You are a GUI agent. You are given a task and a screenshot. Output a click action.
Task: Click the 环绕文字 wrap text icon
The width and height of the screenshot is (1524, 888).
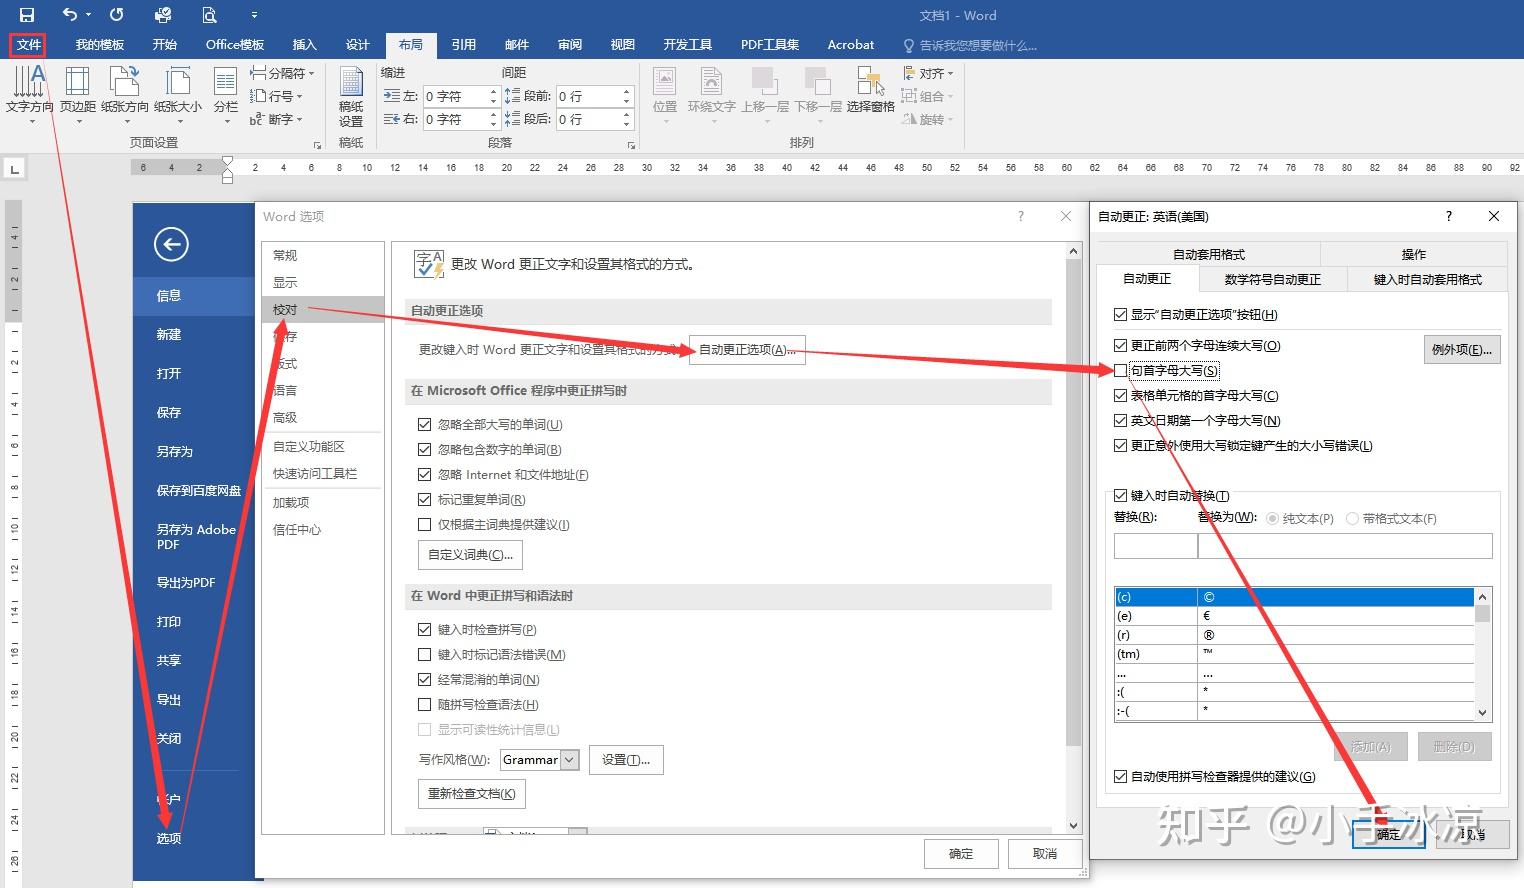click(x=711, y=96)
